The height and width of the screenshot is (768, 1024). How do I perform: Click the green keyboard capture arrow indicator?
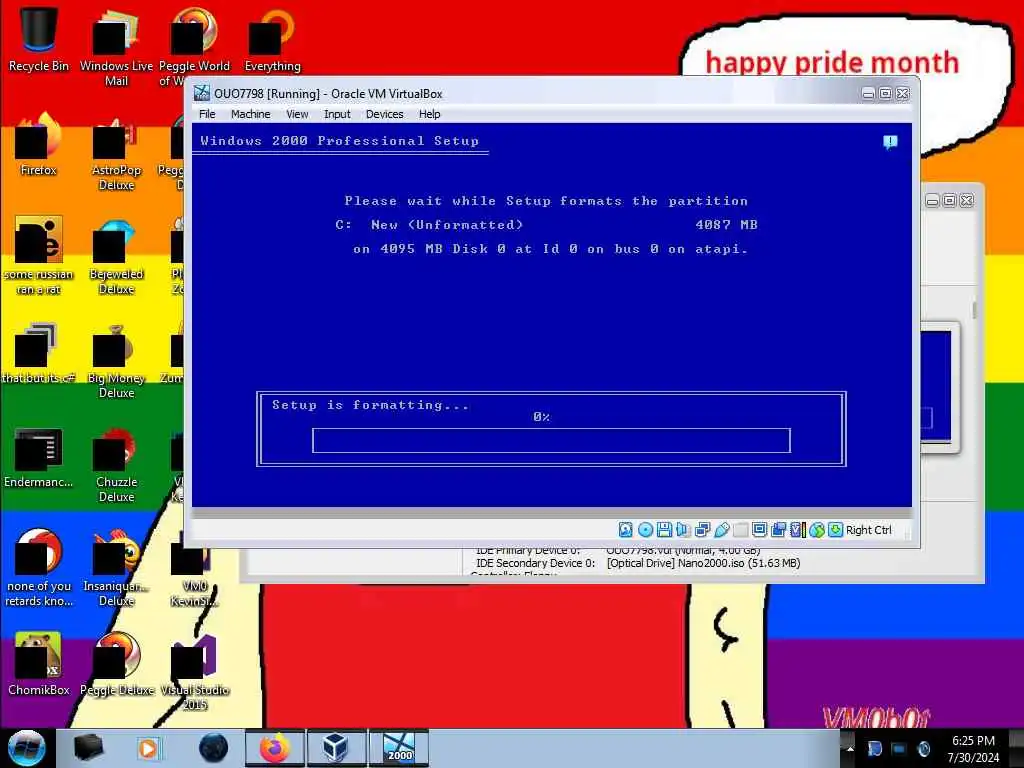coord(835,530)
